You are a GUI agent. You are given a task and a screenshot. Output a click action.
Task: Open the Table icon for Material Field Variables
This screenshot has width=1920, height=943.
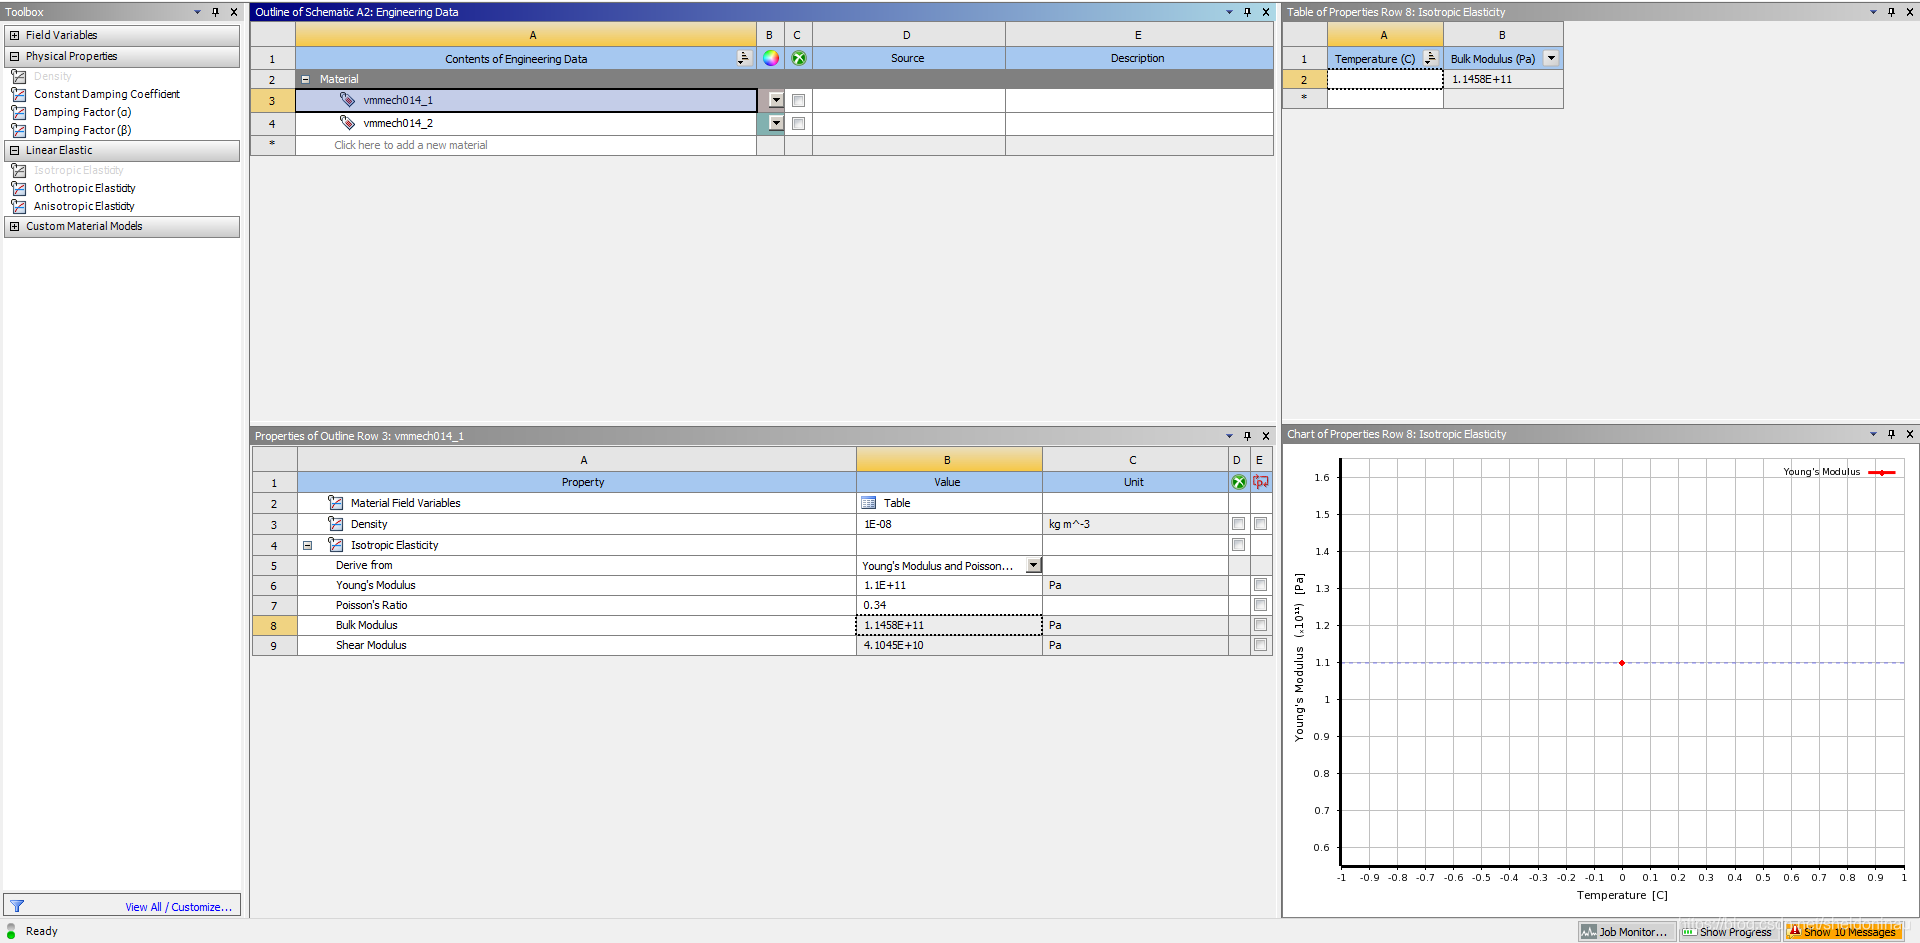[869, 503]
